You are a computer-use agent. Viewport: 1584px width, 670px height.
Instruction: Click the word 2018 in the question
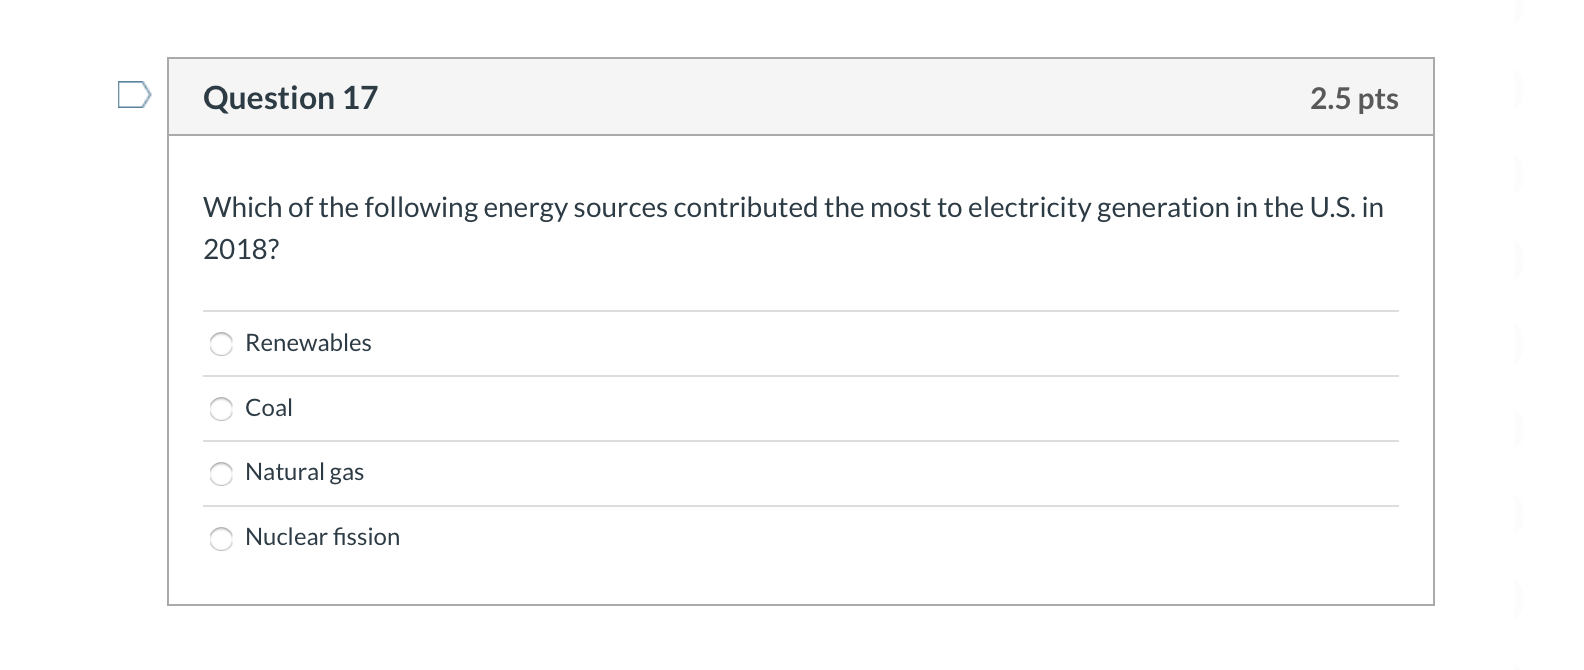(236, 248)
